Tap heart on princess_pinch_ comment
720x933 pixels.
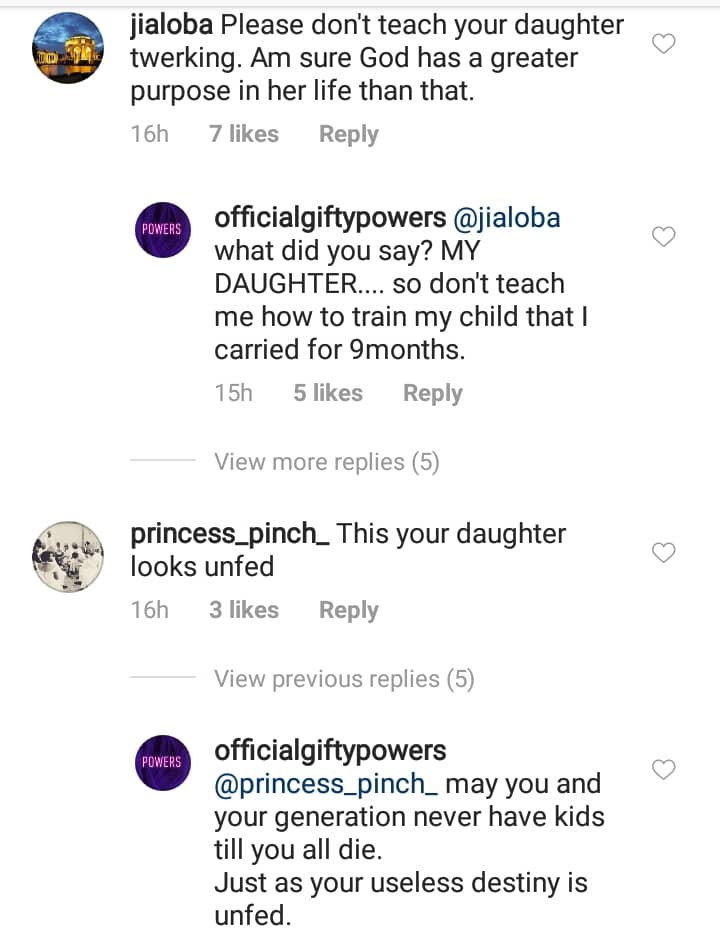point(663,553)
